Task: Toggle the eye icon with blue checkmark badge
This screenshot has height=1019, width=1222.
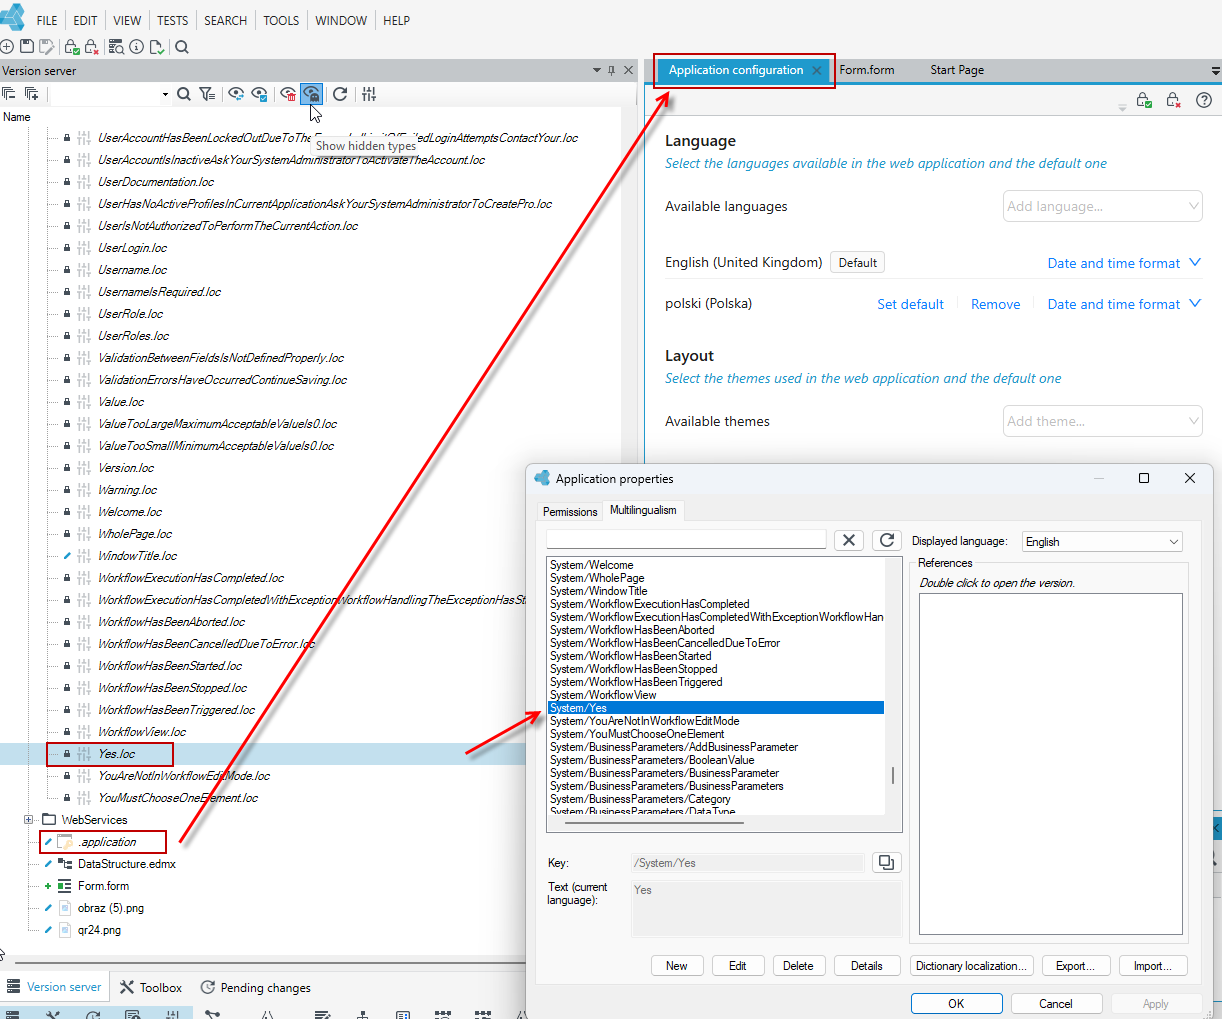Action: 259,94
